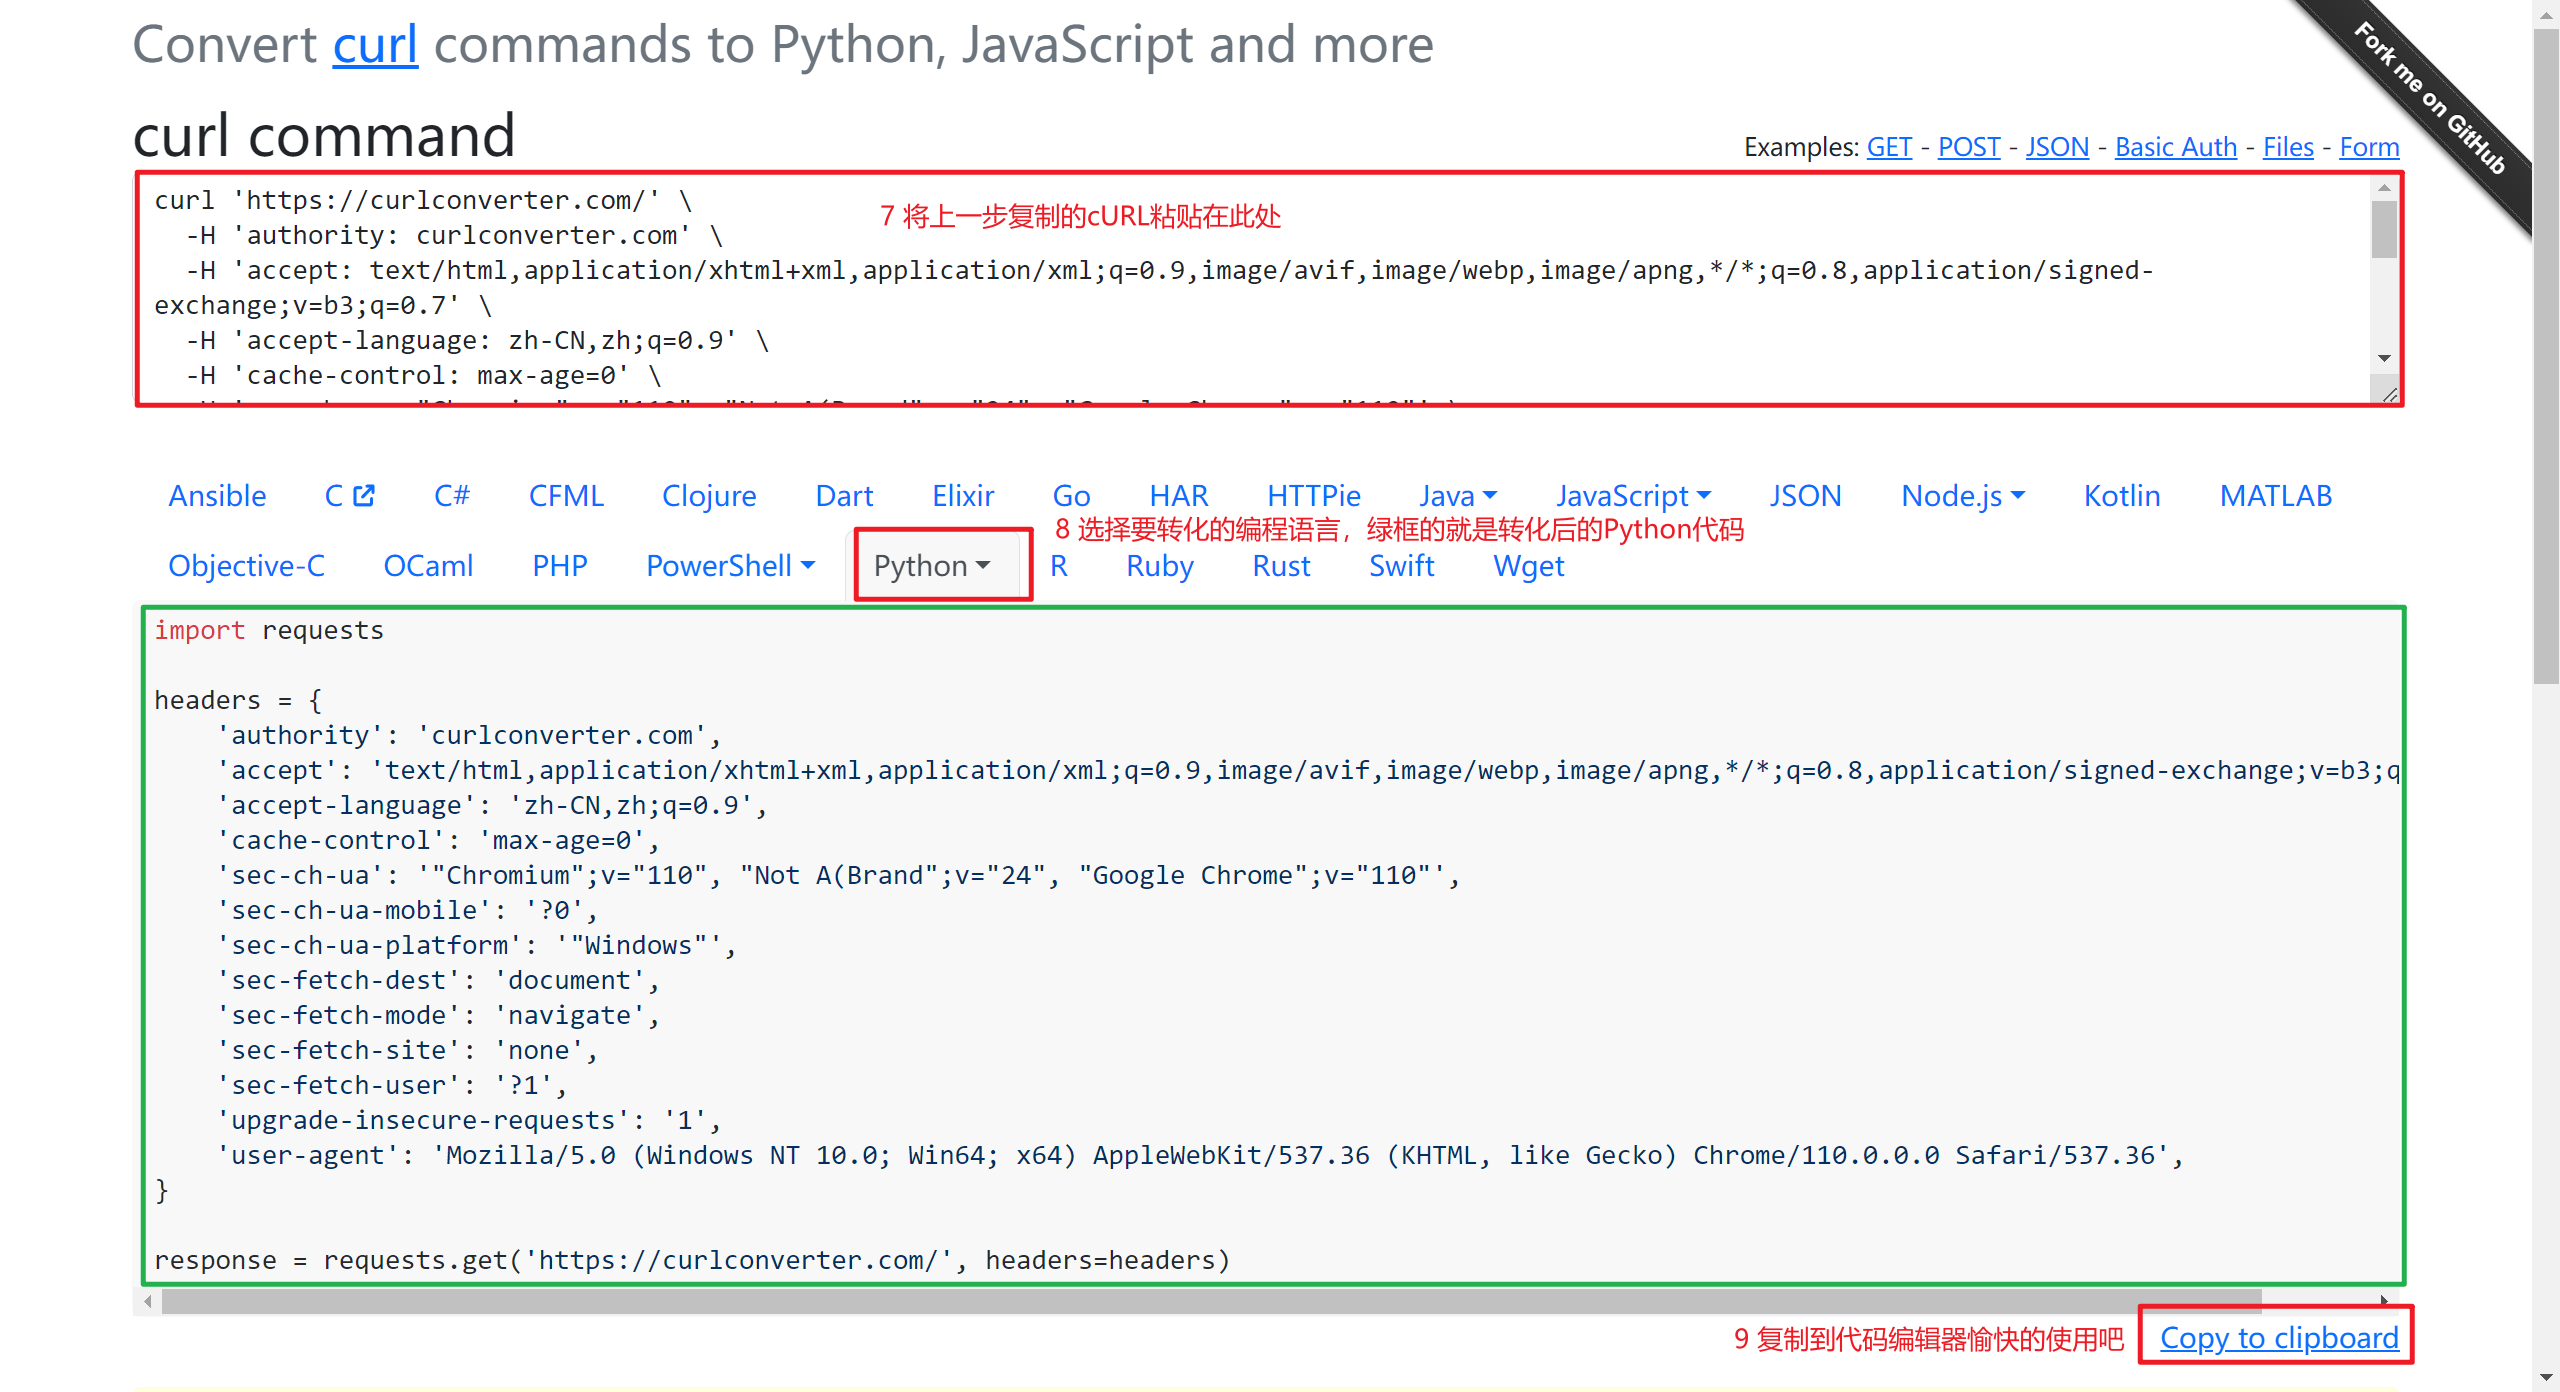Switch output to JSON
The width and height of the screenshot is (2560, 1392).
point(1805,496)
